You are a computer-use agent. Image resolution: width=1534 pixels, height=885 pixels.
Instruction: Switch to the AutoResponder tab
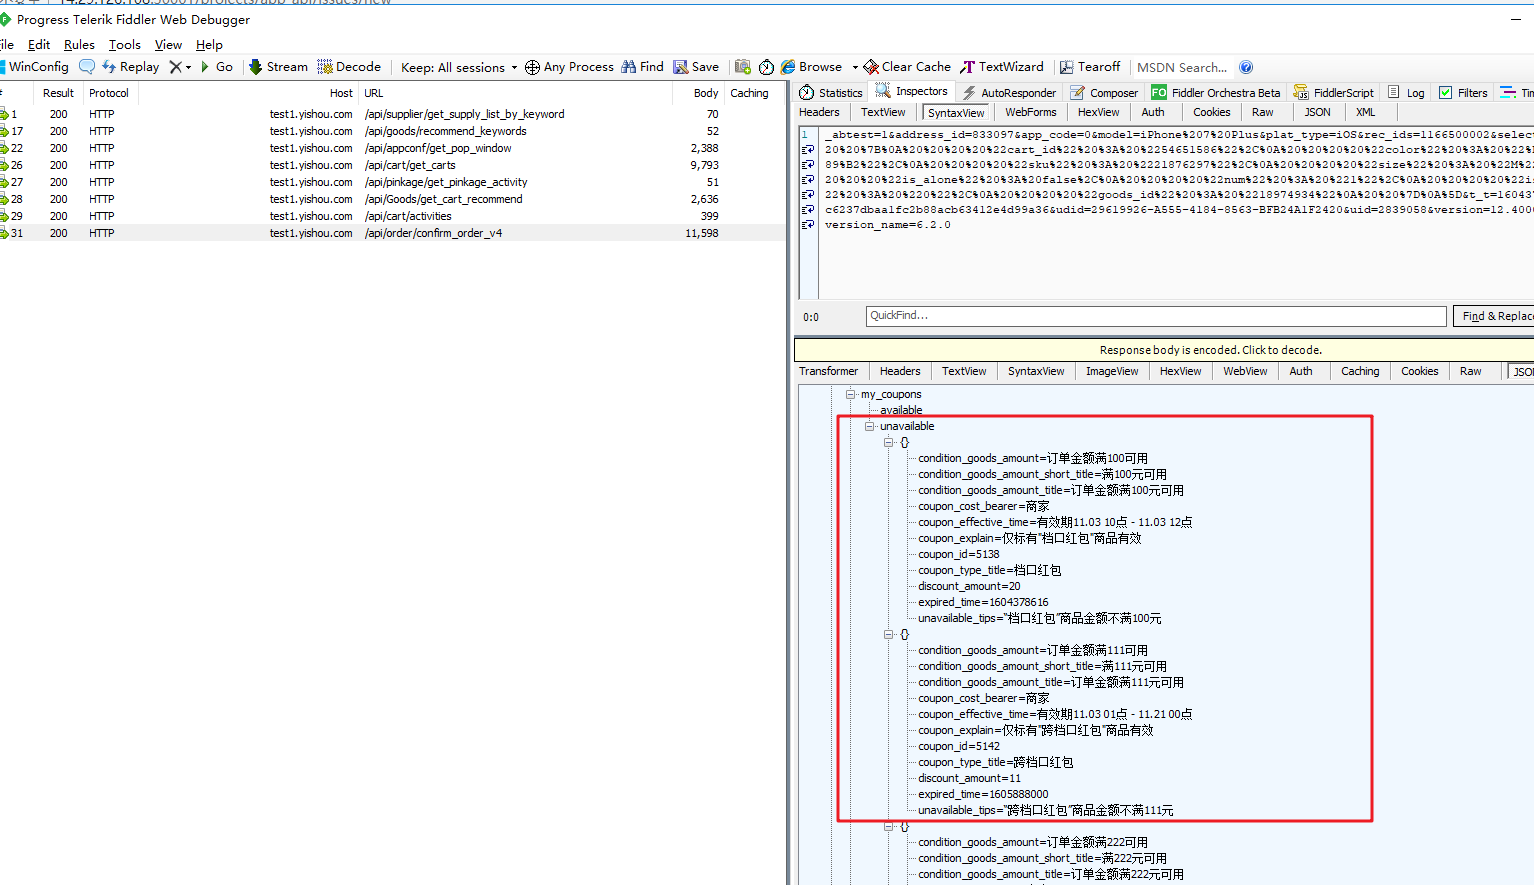(1009, 93)
